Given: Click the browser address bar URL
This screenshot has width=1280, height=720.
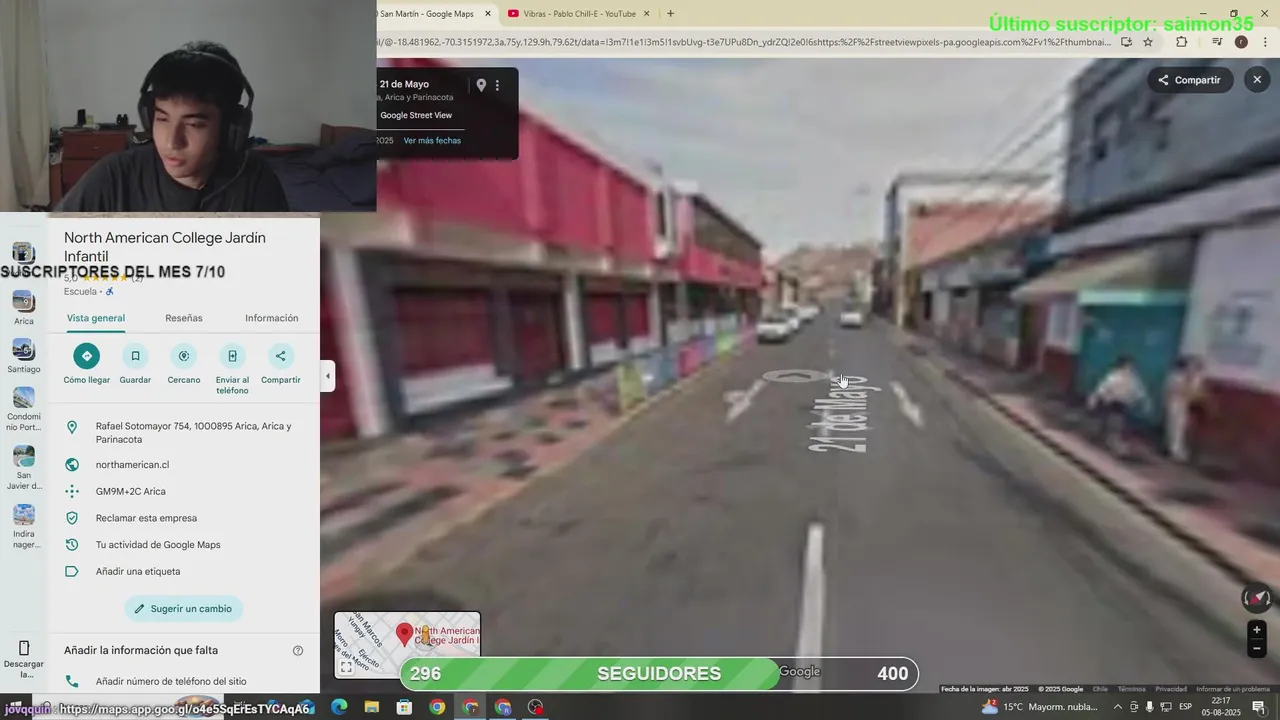Looking at the screenshot, I should tap(745, 42).
